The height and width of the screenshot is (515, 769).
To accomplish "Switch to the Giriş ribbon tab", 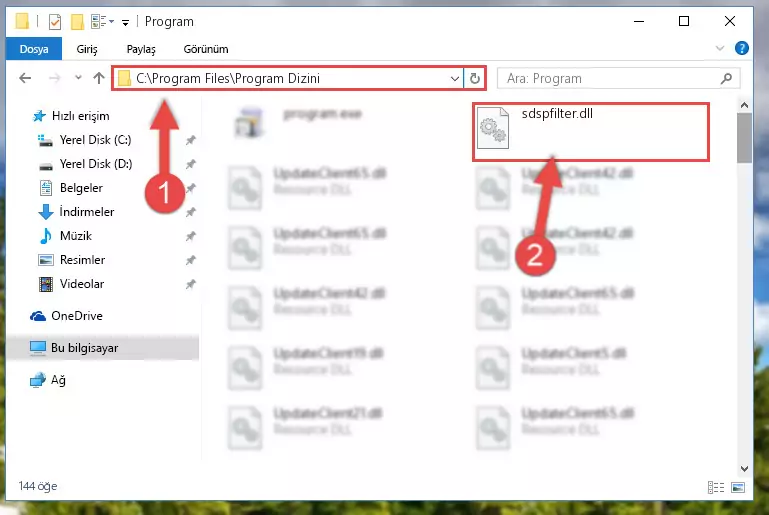I will tap(87, 49).
